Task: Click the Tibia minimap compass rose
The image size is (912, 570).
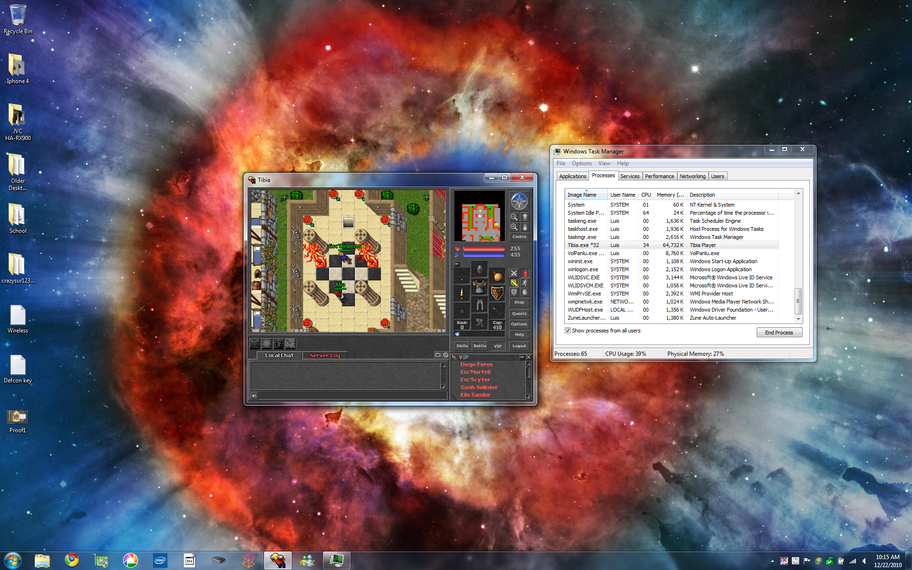Action: [519, 201]
